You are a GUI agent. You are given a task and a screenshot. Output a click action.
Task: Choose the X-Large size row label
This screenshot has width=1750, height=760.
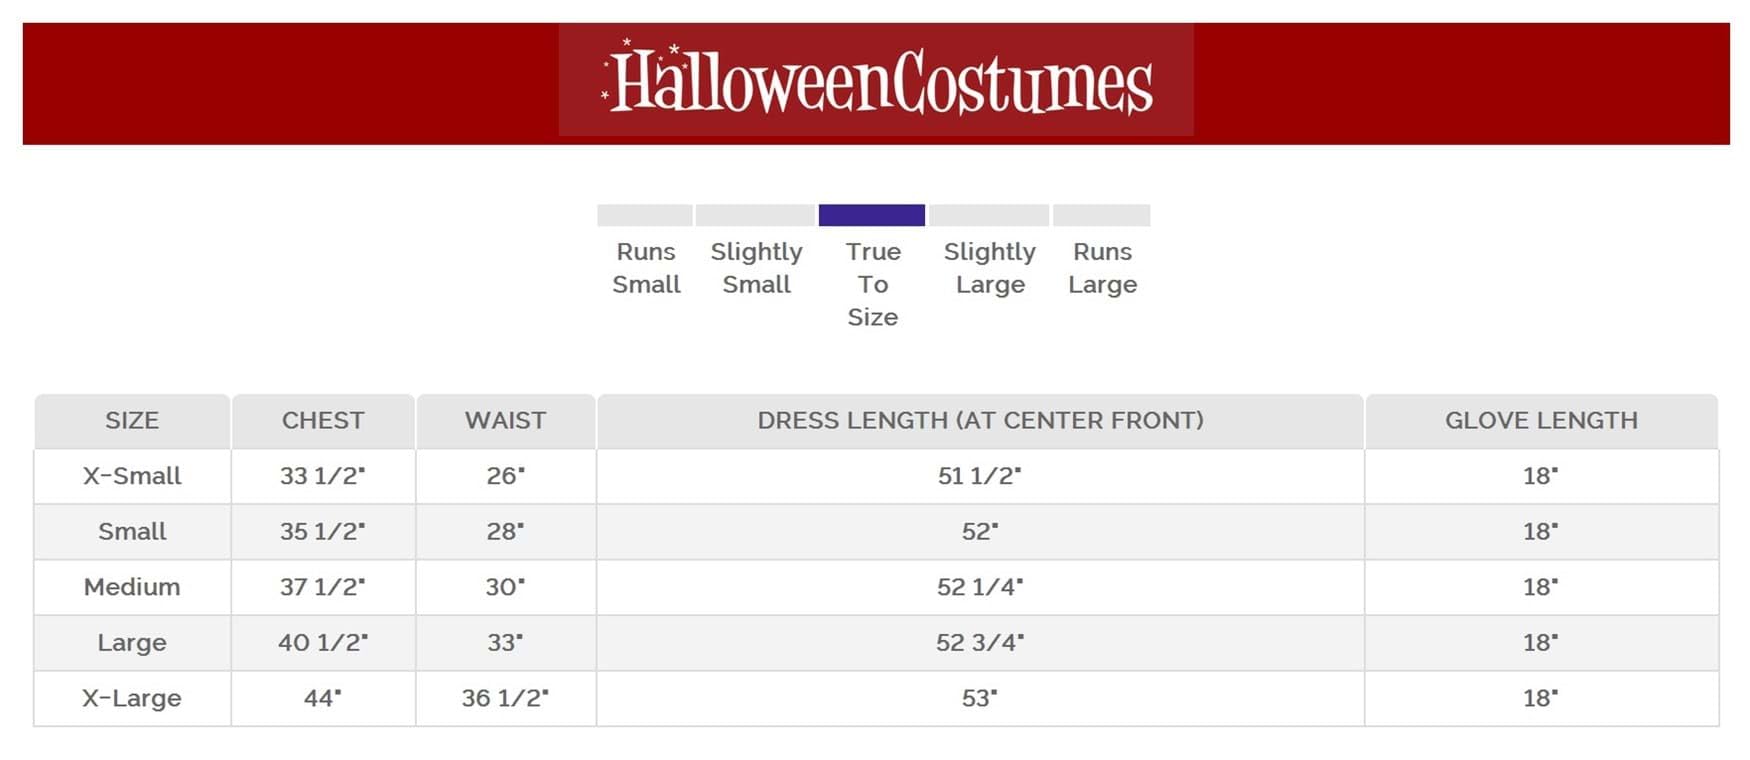point(132,698)
